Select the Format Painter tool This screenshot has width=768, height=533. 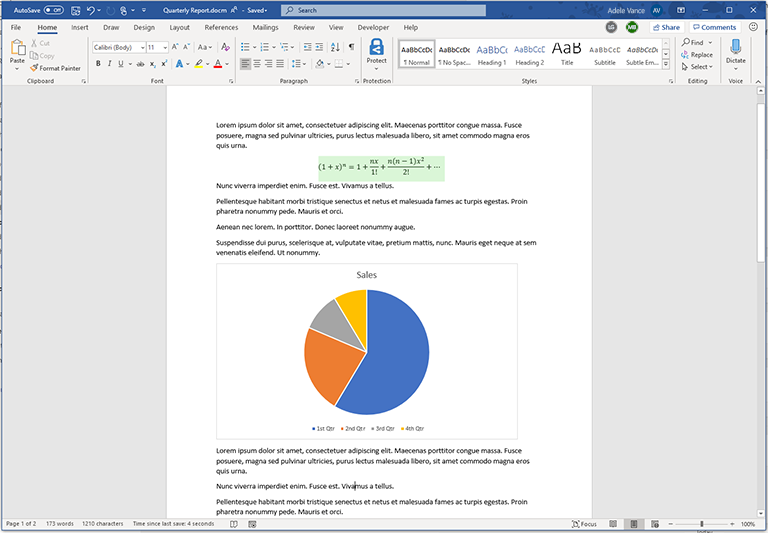click(55, 68)
